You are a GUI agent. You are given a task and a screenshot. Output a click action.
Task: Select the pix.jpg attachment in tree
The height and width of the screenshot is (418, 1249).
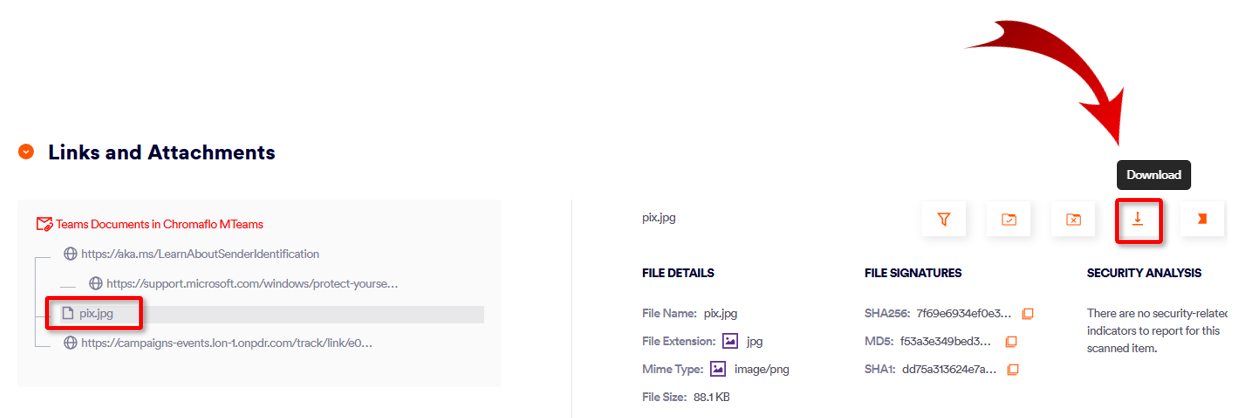click(97, 314)
